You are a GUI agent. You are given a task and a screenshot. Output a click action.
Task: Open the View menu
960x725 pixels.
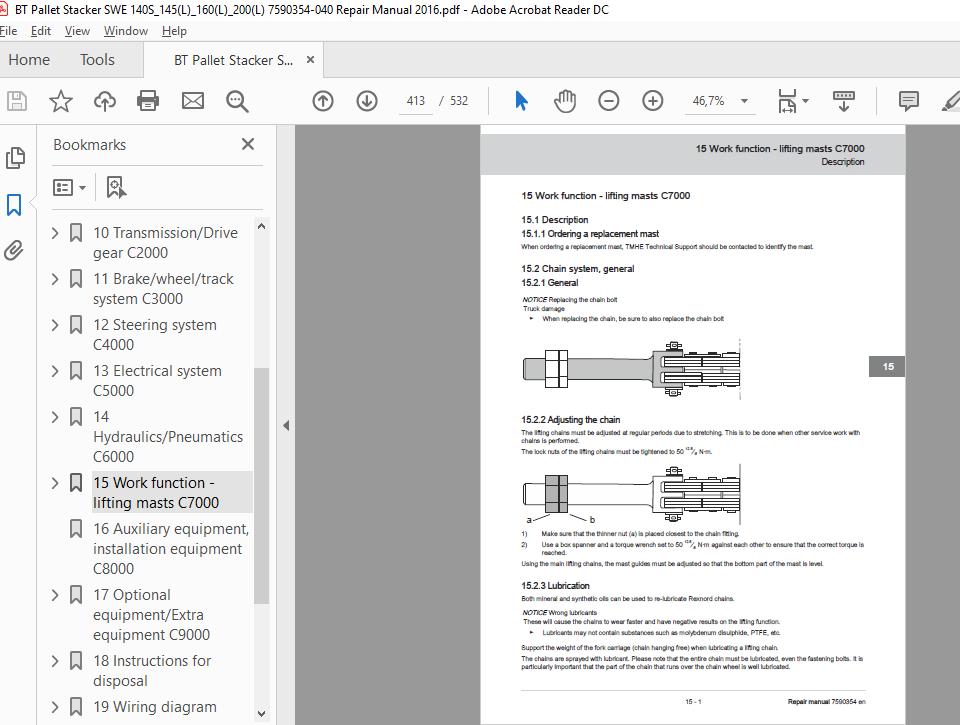(x=77, y=31)
